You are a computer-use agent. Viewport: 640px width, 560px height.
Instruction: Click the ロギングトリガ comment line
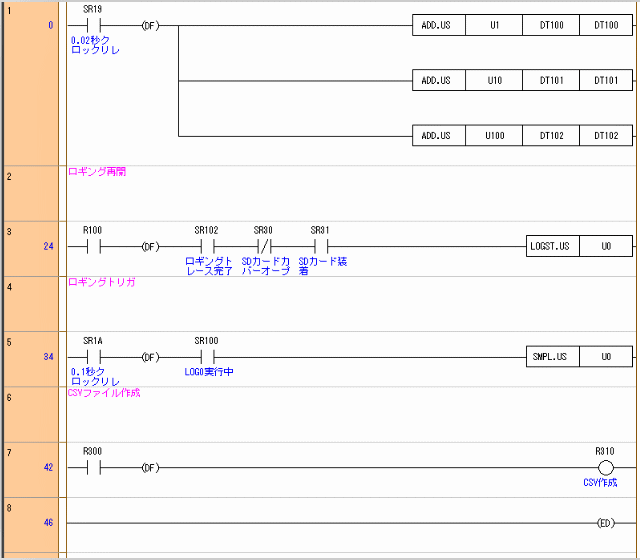[x=101, y=283]
